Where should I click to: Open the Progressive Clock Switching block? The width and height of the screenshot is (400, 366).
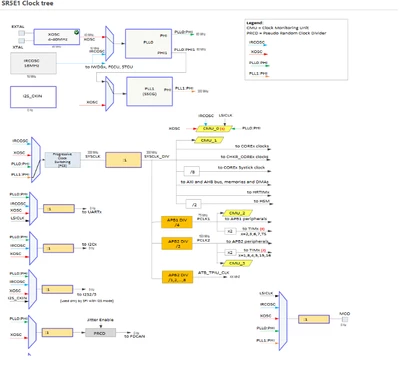click(x=63, y=160)
